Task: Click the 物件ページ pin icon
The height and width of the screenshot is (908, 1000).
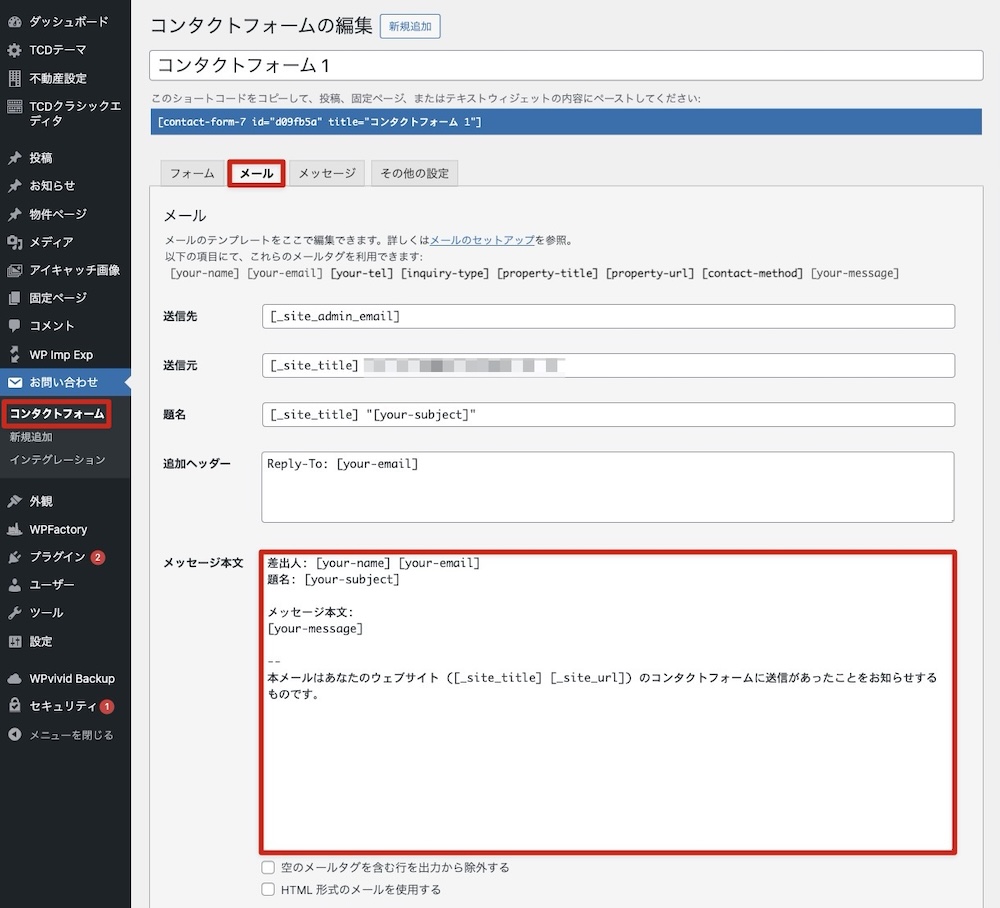Action: (15, 214)
